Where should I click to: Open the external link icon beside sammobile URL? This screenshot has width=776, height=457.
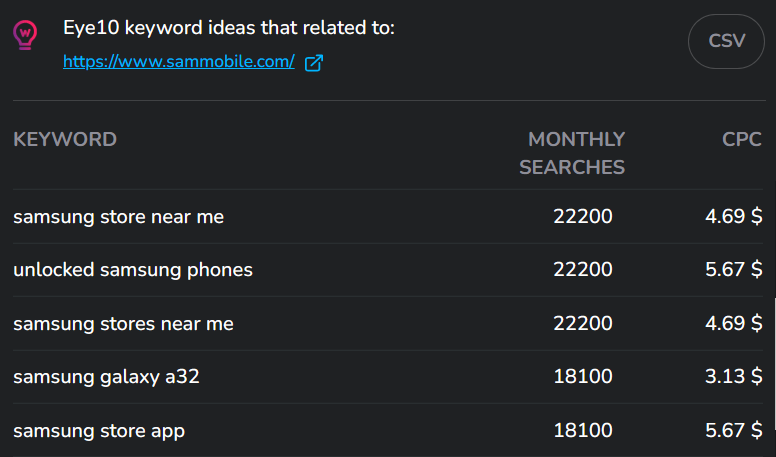pos(314,63)
